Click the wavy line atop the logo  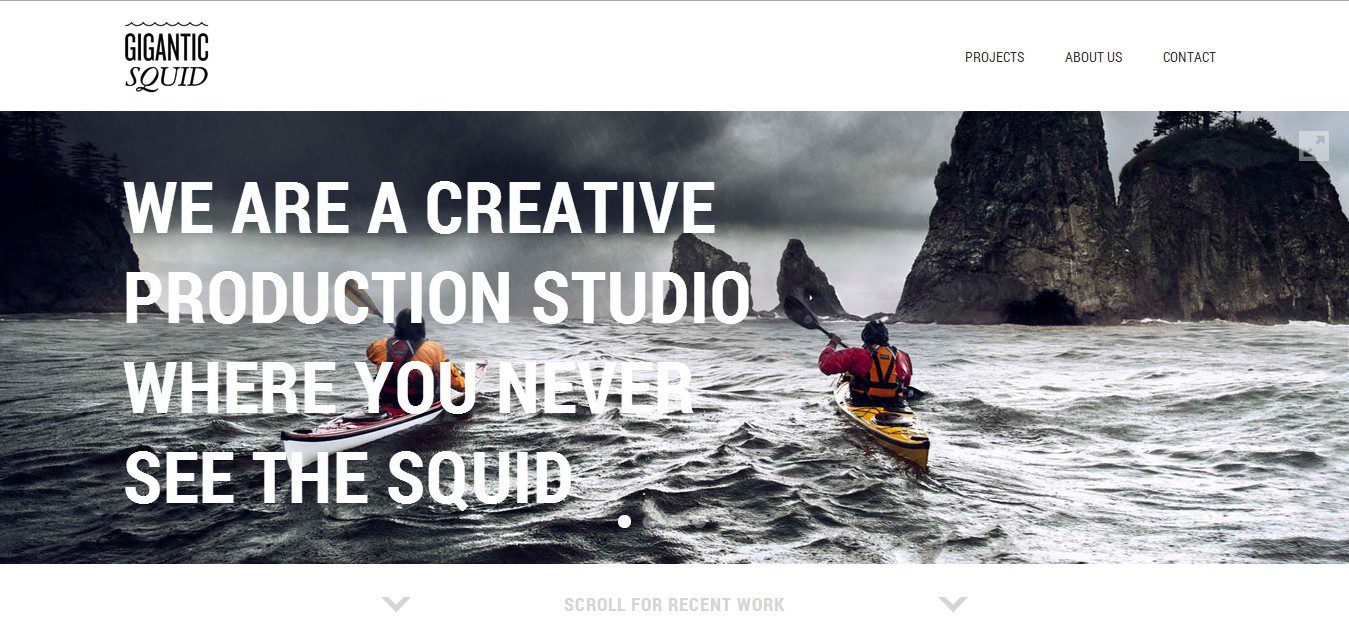click(x=167, y=25)
